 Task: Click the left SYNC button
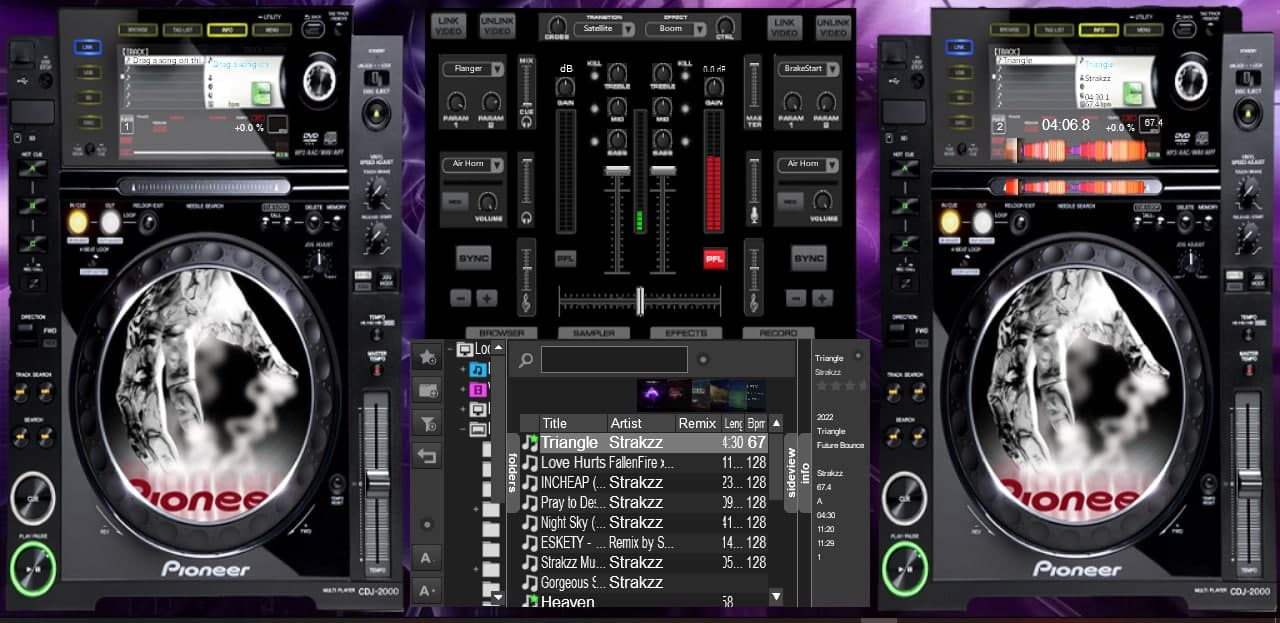(473, 258)
